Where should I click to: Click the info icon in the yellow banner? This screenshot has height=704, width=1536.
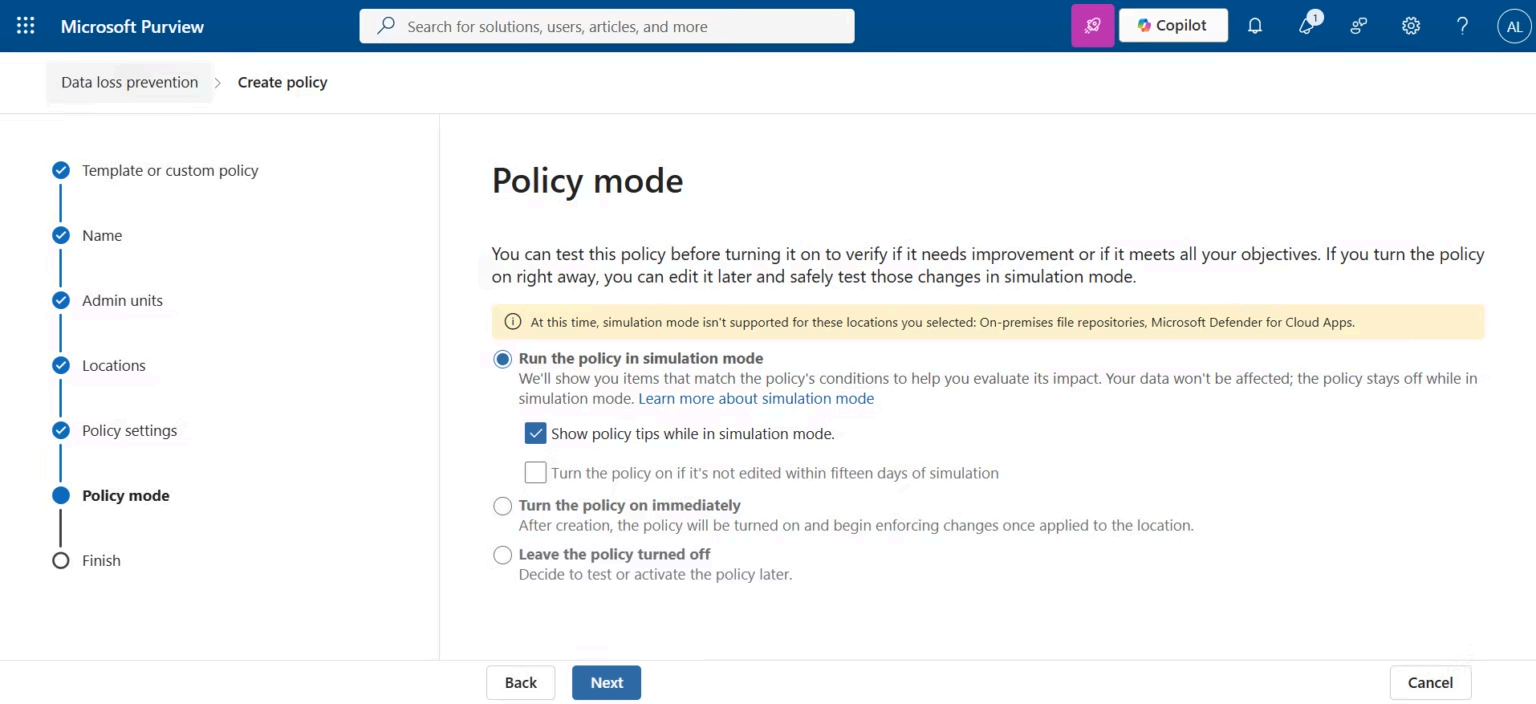coord(513,322)
